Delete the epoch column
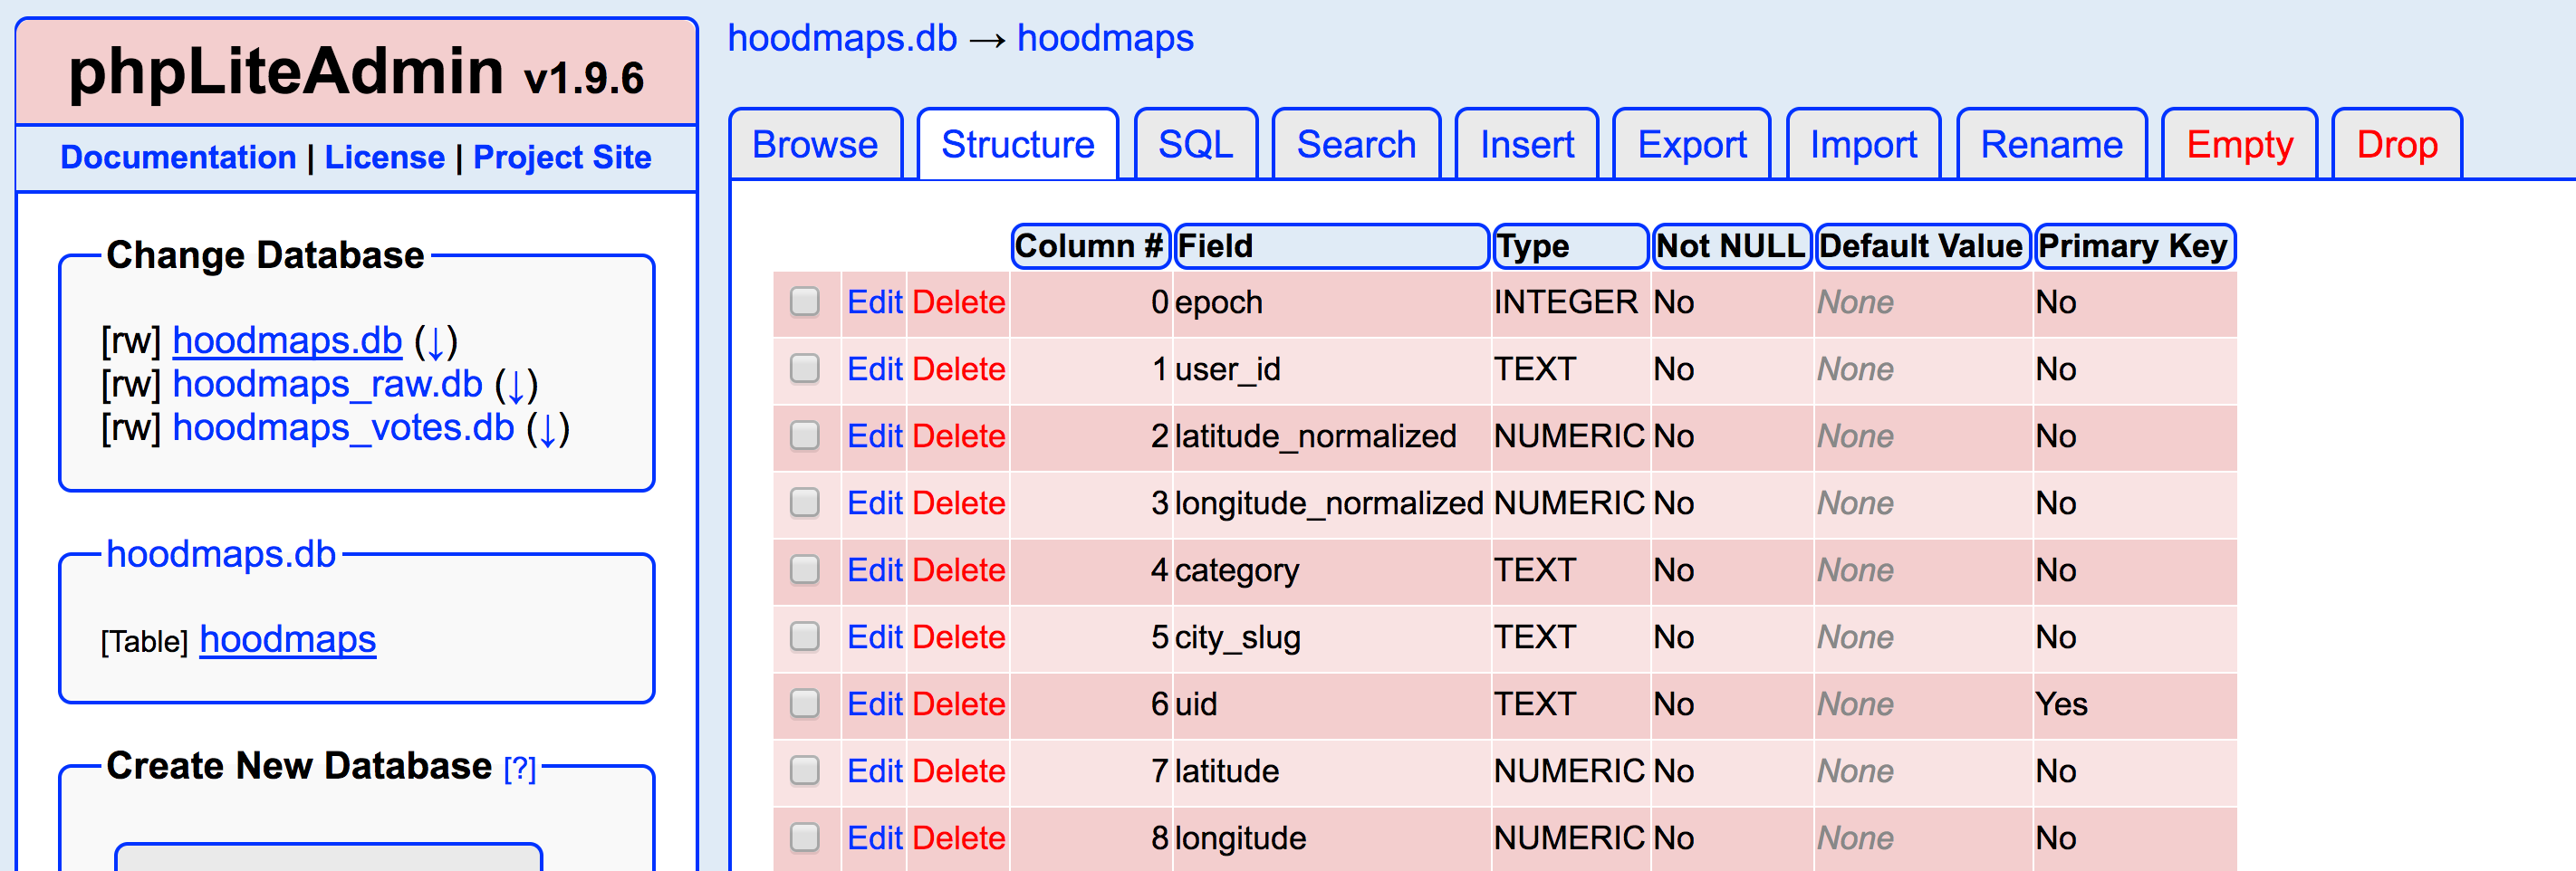This screenshot has height=871, width=2576. [959, 302]
